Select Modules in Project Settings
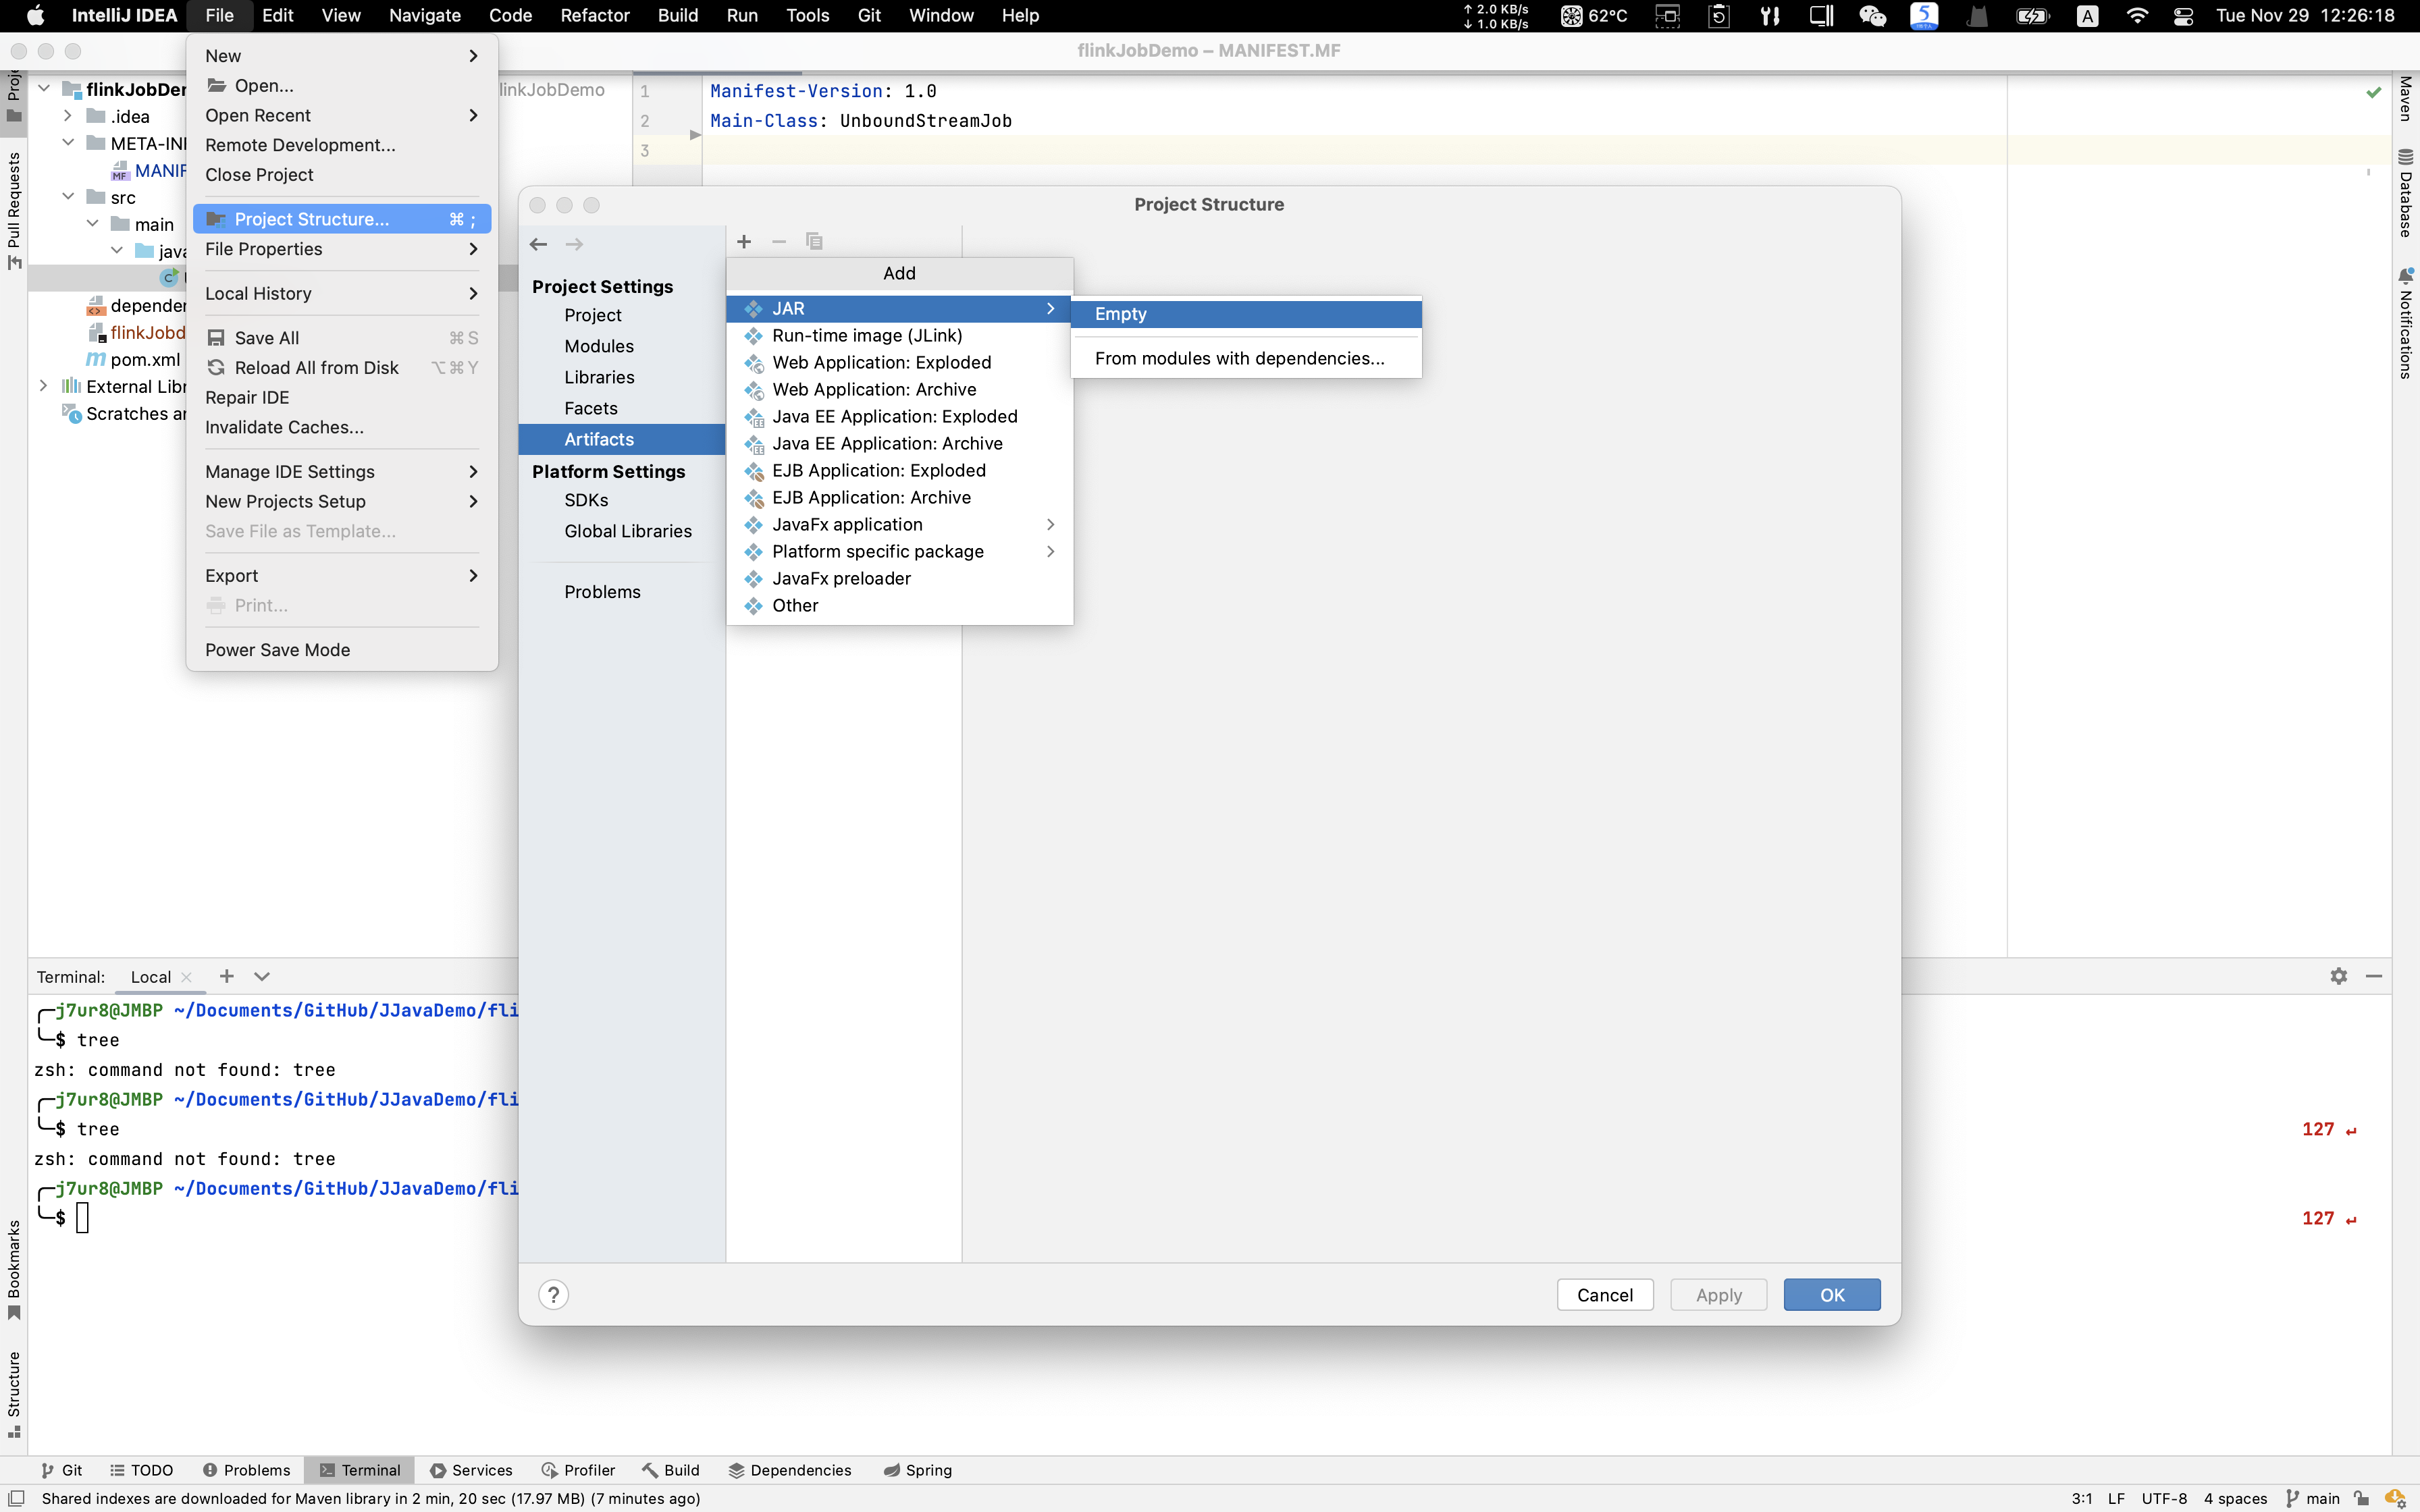The image size is (2420, 1512). 598,346
